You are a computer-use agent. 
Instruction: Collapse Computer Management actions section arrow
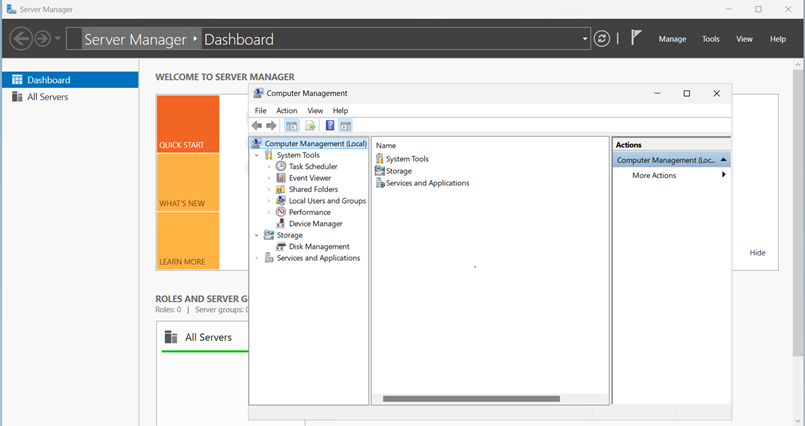point(723,160)
